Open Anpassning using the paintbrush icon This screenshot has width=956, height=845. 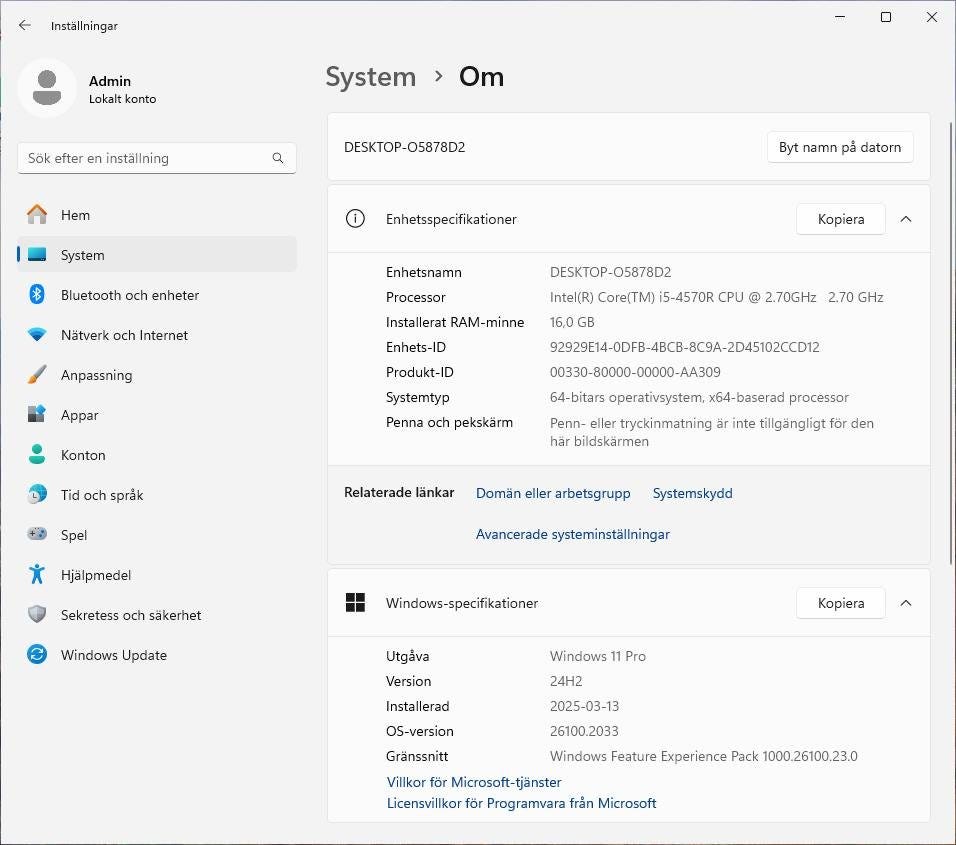click(37, 375)
